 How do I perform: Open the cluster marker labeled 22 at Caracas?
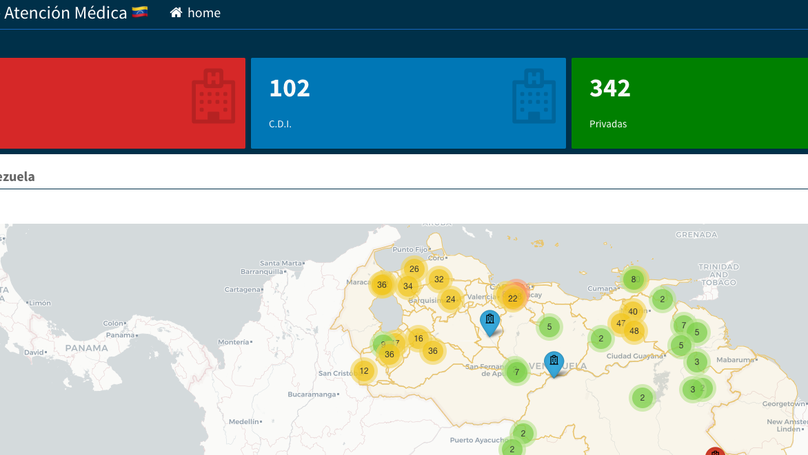pyautogui.click(x=512, y=298)
